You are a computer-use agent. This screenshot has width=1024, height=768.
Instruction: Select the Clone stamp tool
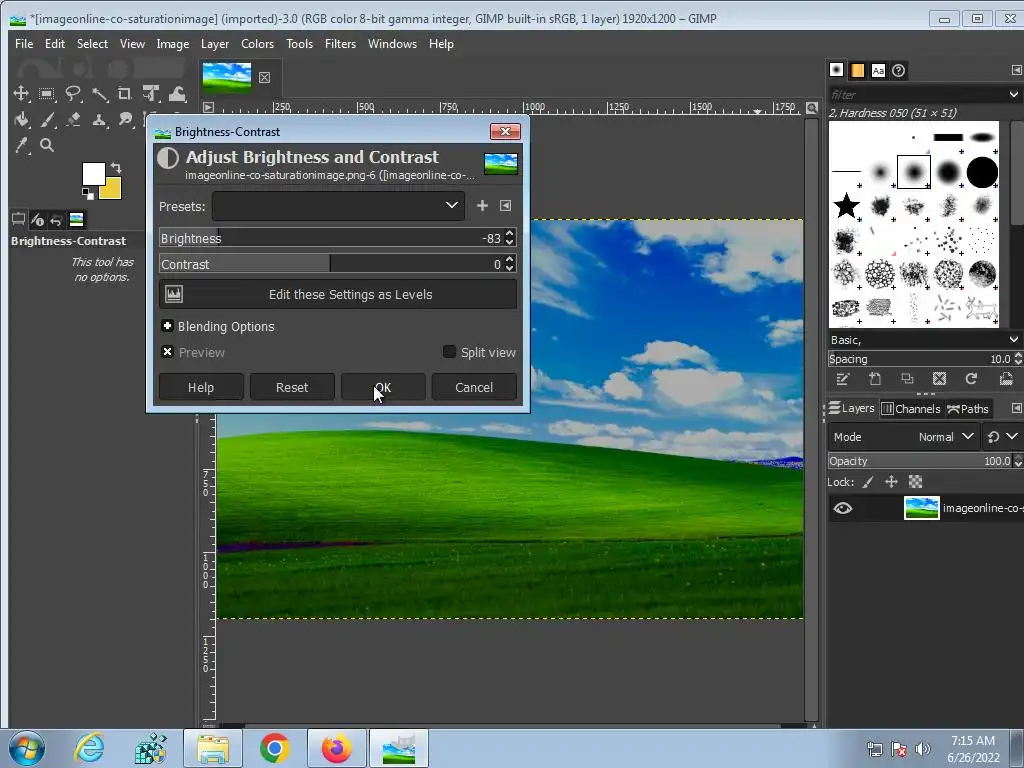(99, 120)
